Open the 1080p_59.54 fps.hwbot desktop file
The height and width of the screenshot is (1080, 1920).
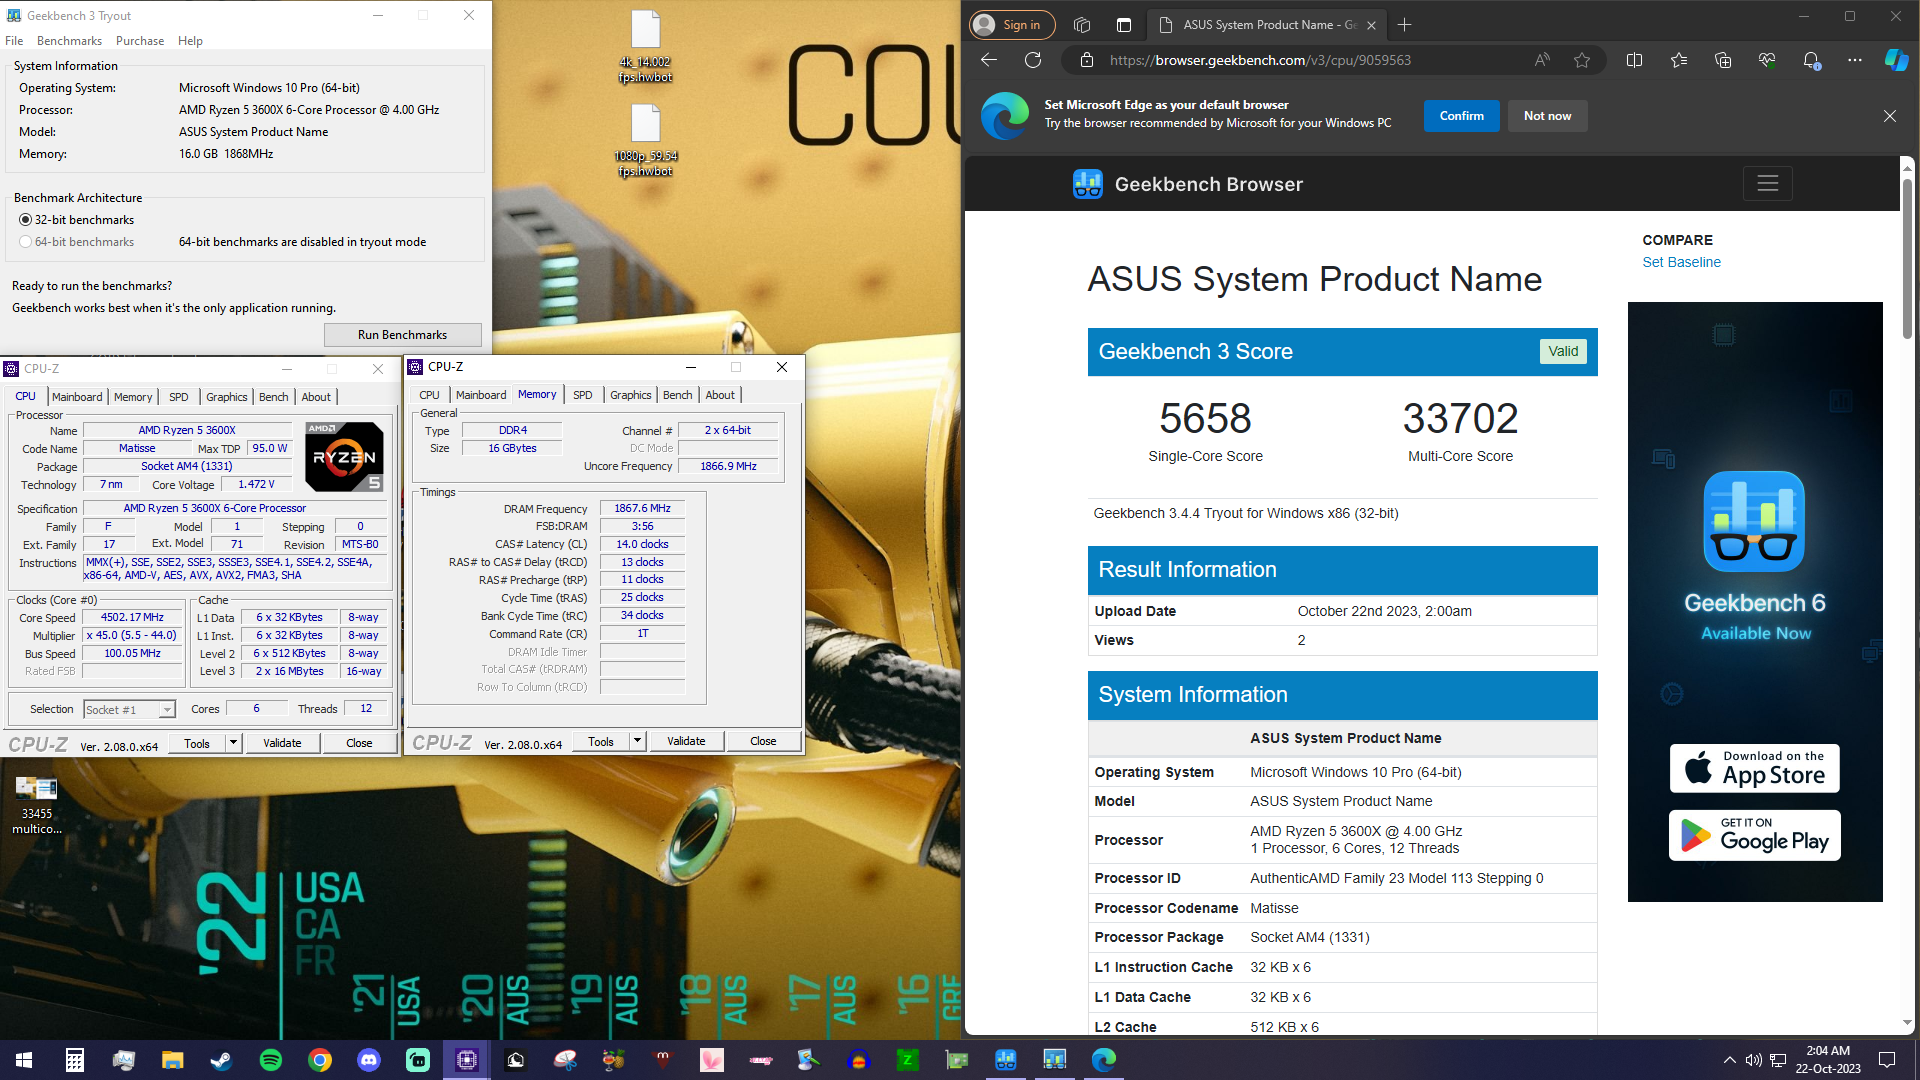click(x=645, y=141)
